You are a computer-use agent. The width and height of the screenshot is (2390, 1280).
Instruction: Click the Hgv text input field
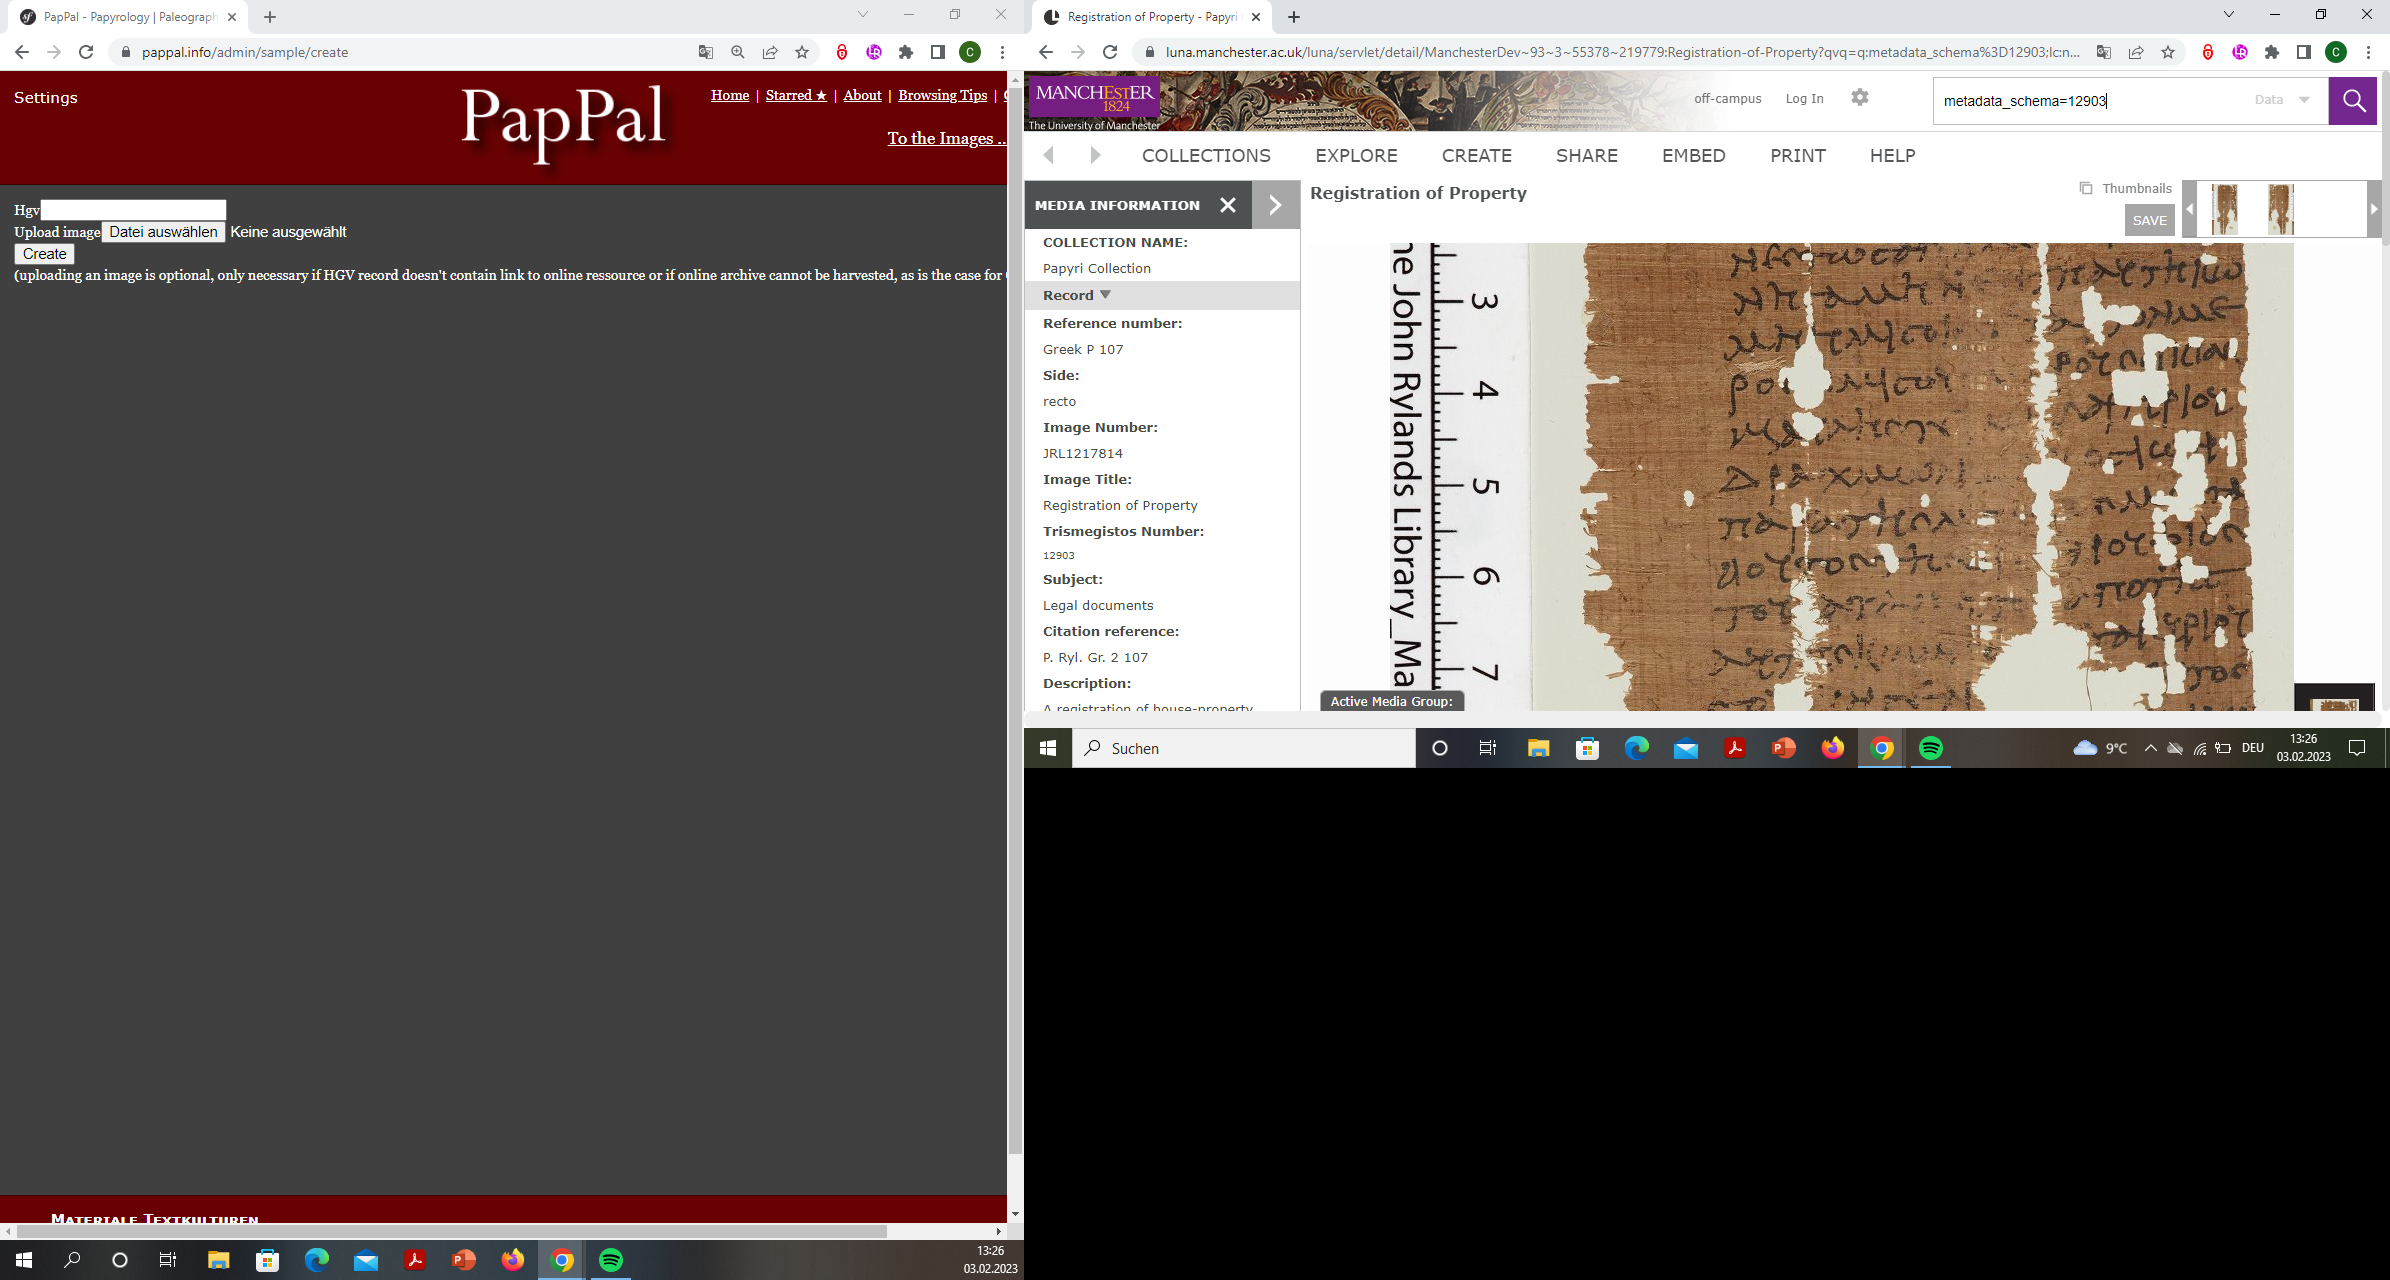[x=133, y=210]
